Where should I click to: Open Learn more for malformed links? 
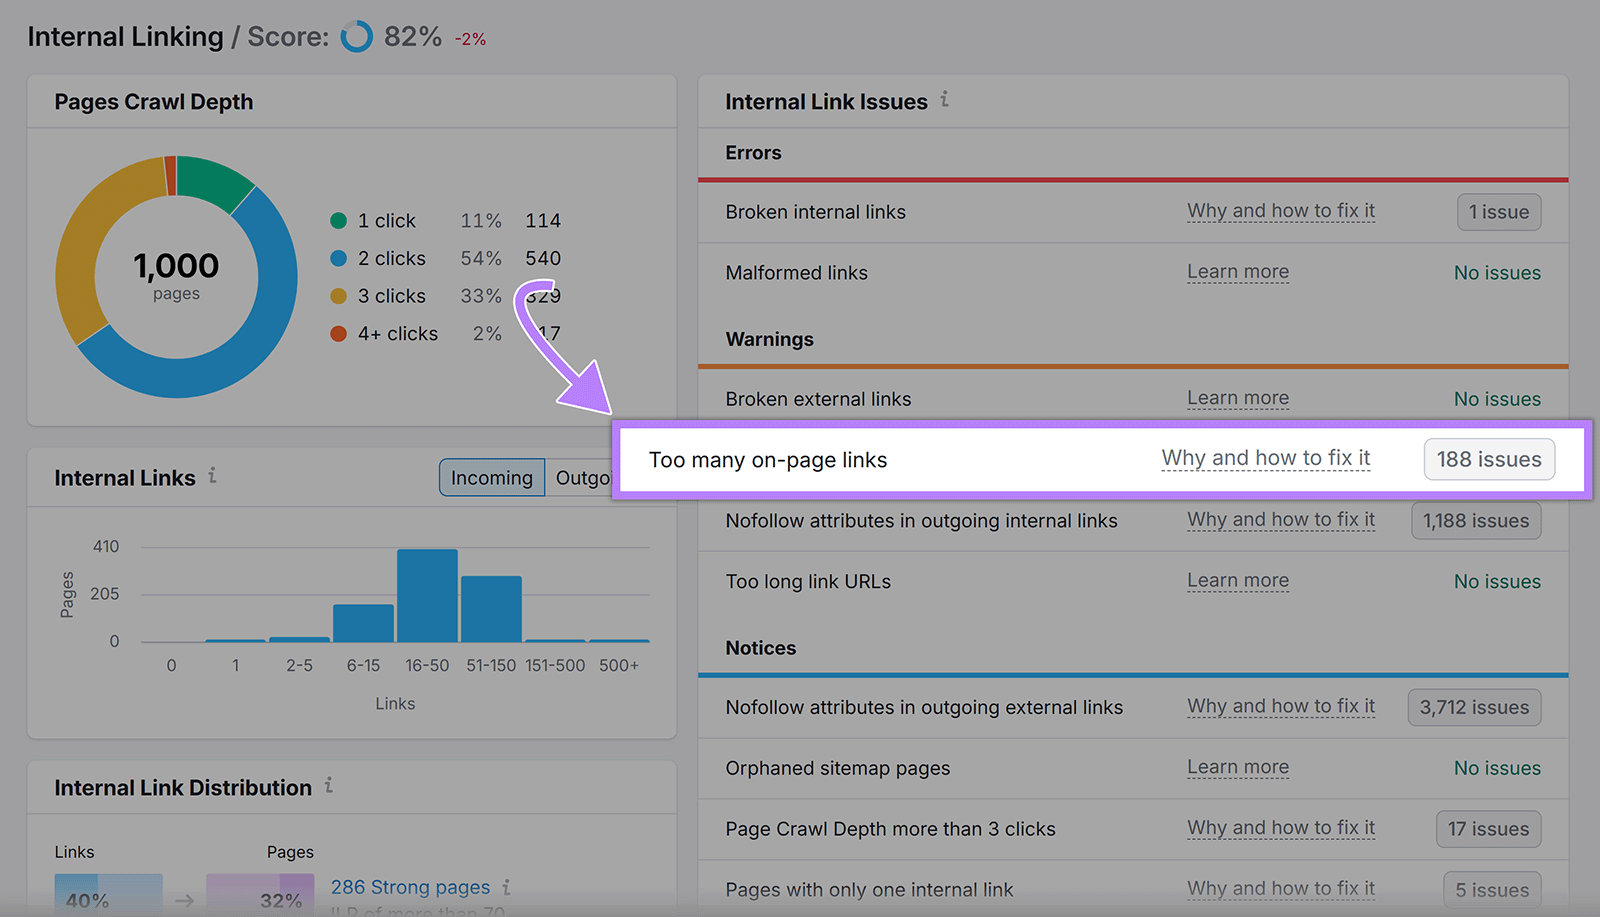point(1237,272)
